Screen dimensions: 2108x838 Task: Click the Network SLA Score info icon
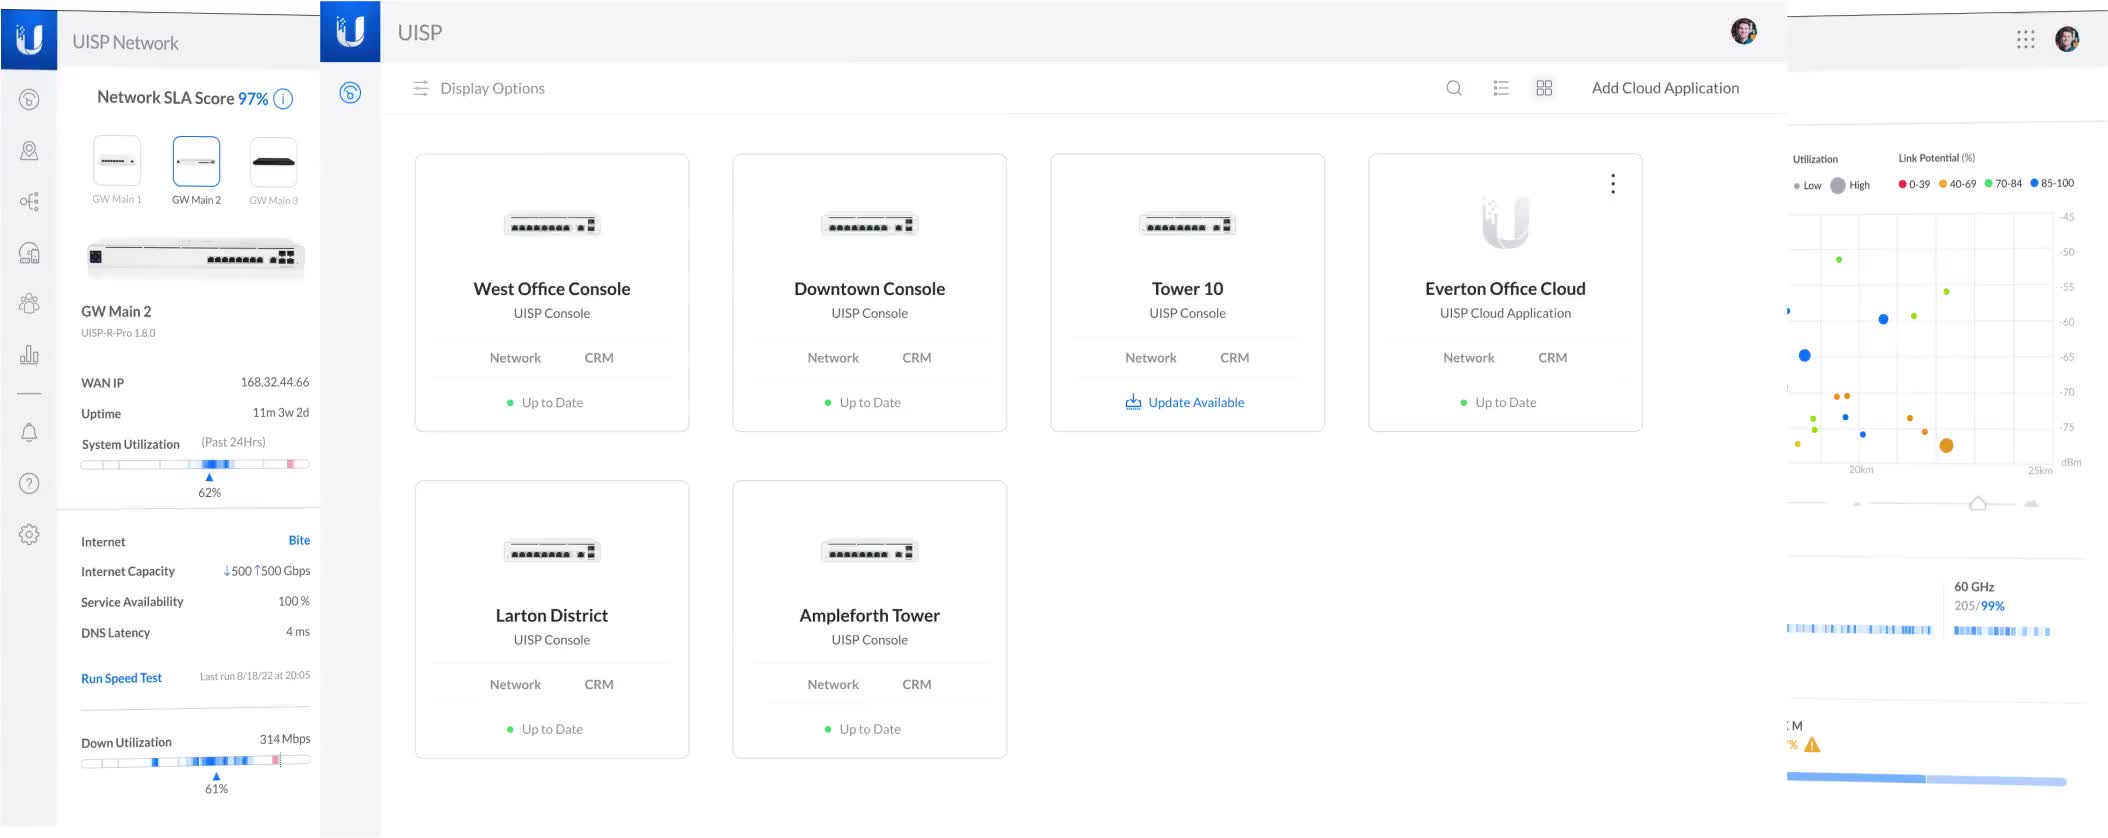pos(283,98)
